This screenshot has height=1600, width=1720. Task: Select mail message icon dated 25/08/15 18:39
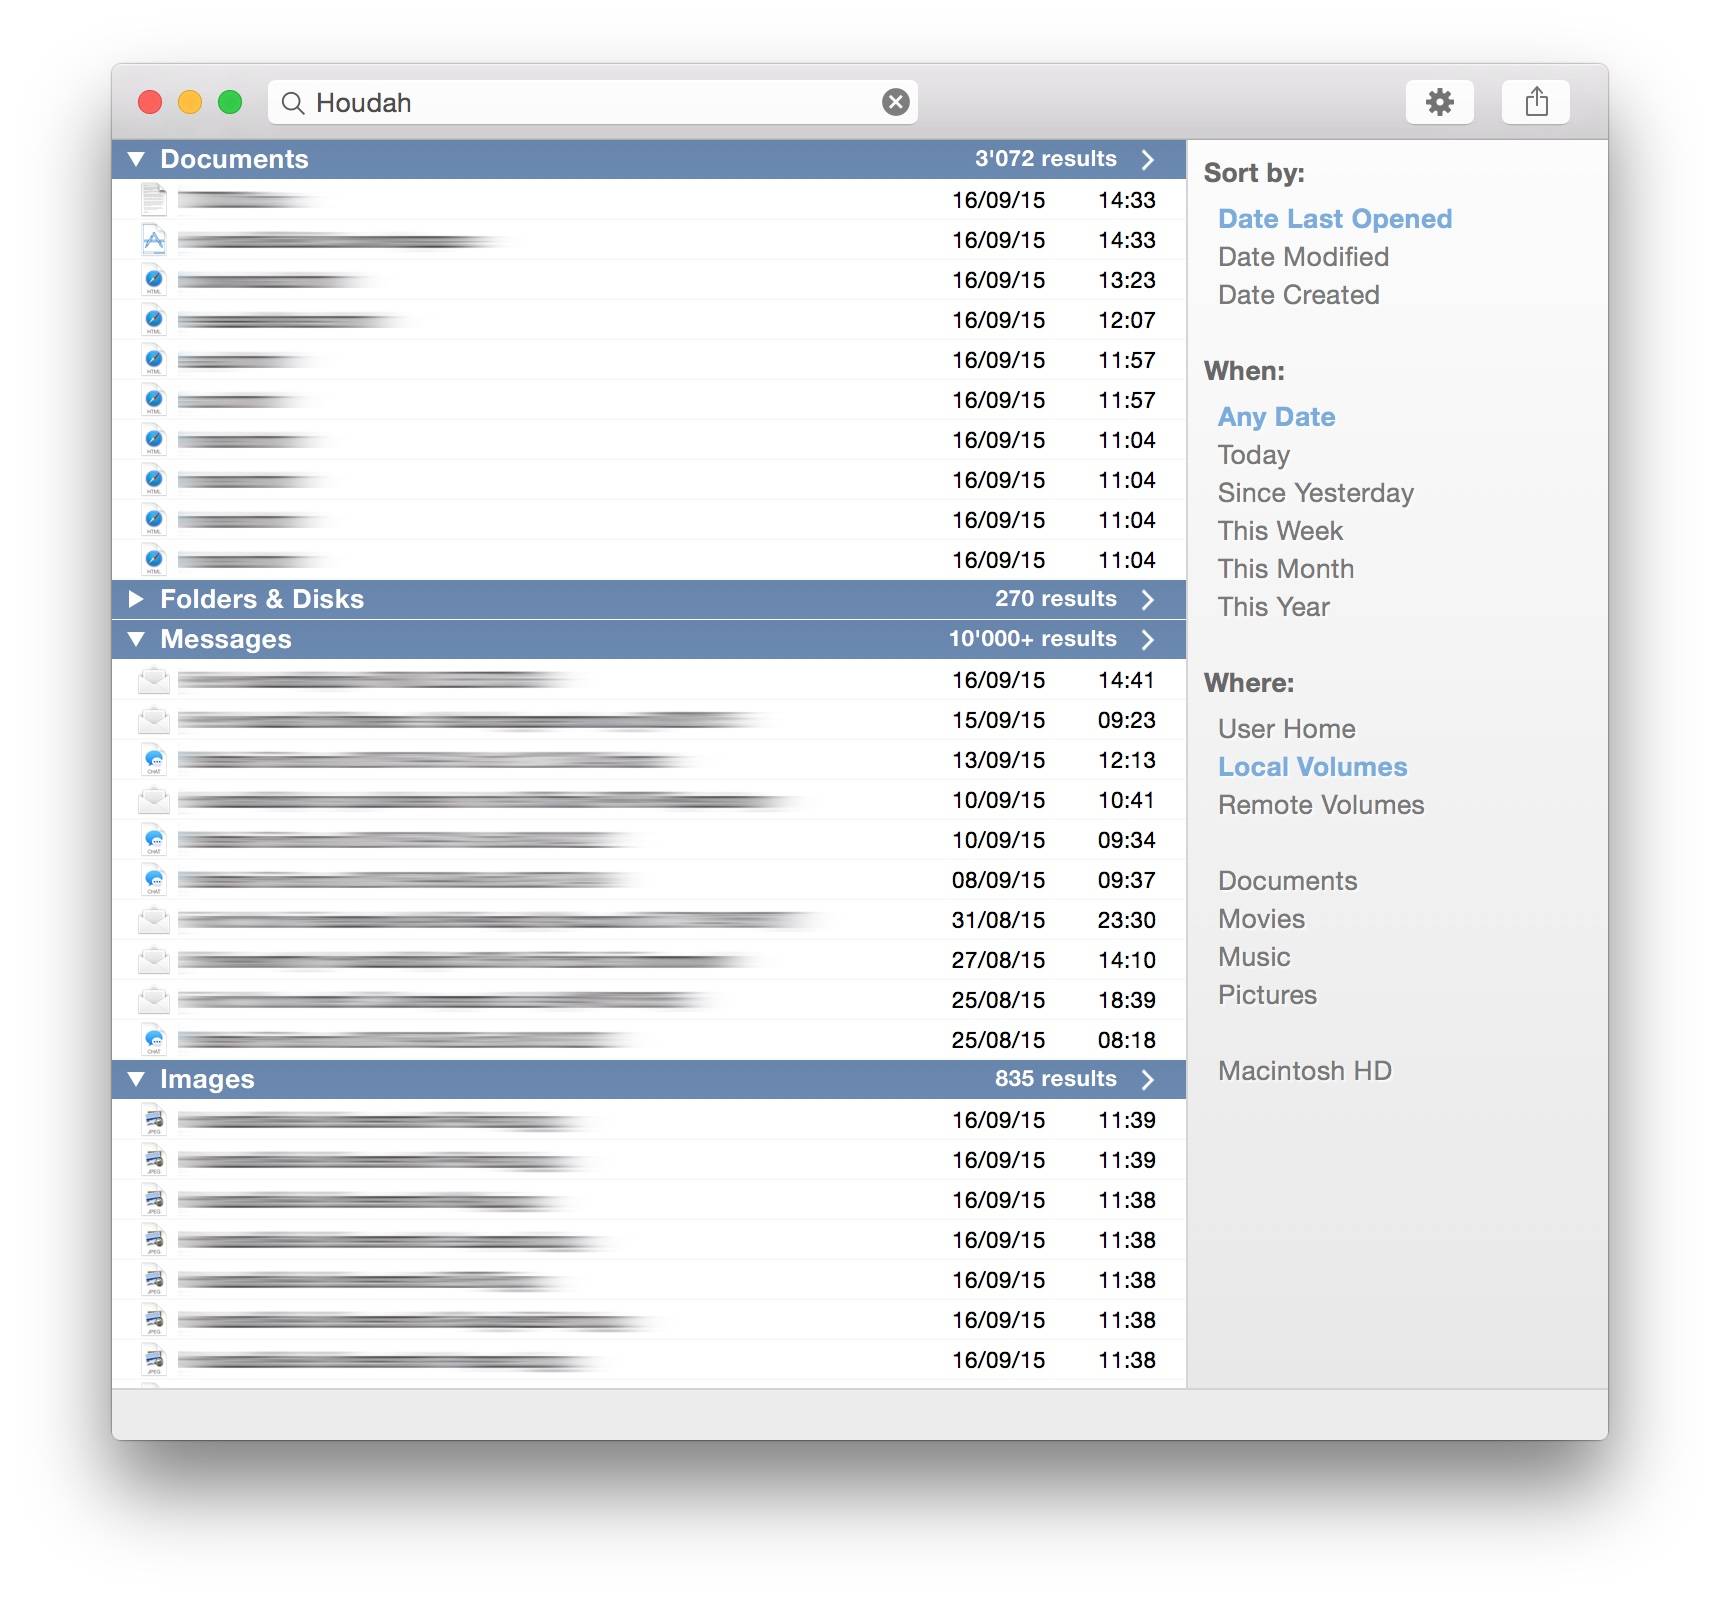pos(154,1000)
